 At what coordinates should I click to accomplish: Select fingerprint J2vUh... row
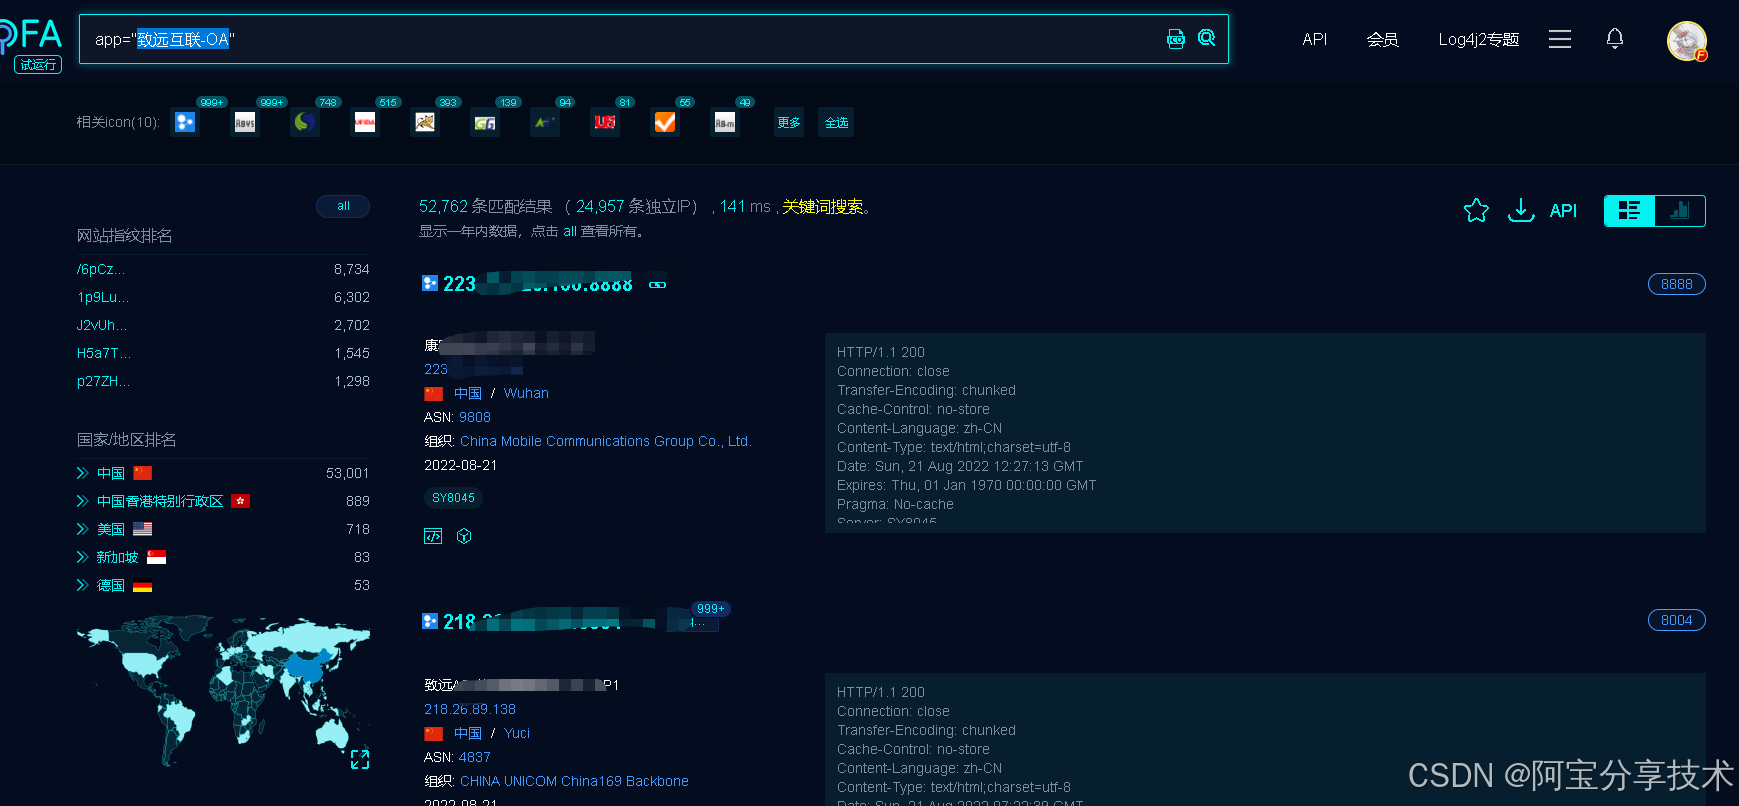[223, 325]
